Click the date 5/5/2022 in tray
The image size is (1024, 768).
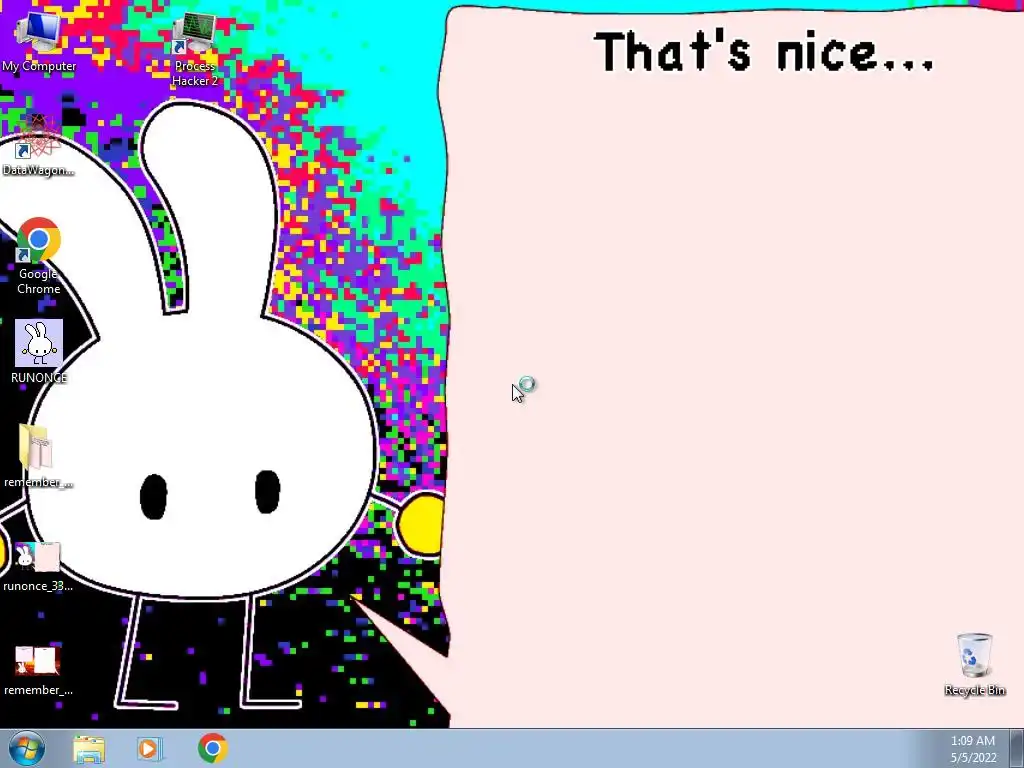[973, 758]
